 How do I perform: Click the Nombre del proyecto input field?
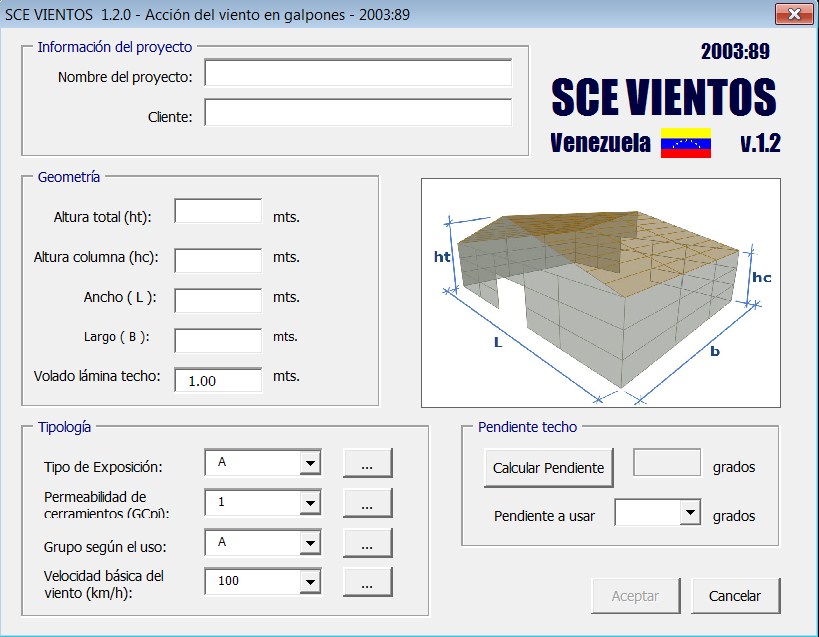pos(358,73)
